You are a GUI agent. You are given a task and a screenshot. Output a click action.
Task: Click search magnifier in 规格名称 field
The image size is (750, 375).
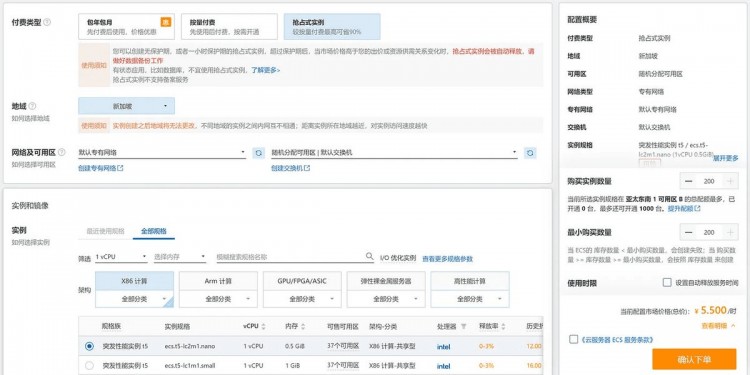click(369, 256)
